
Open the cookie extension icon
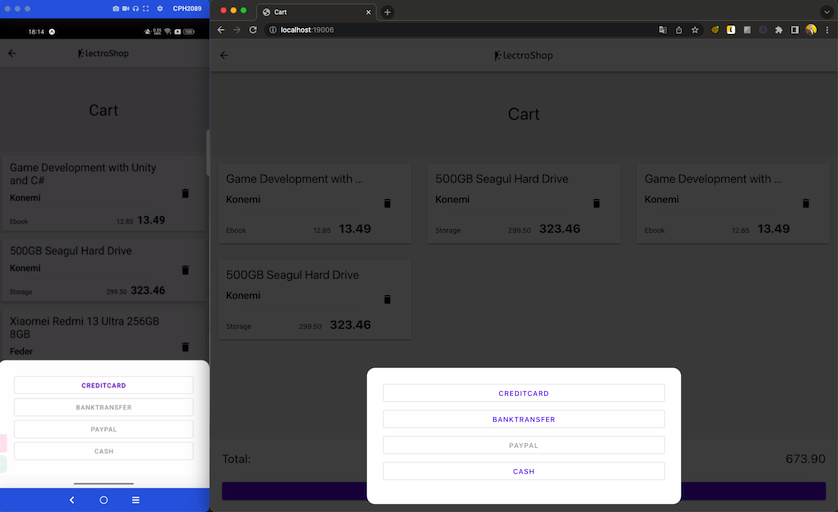[x=715, y=30]
